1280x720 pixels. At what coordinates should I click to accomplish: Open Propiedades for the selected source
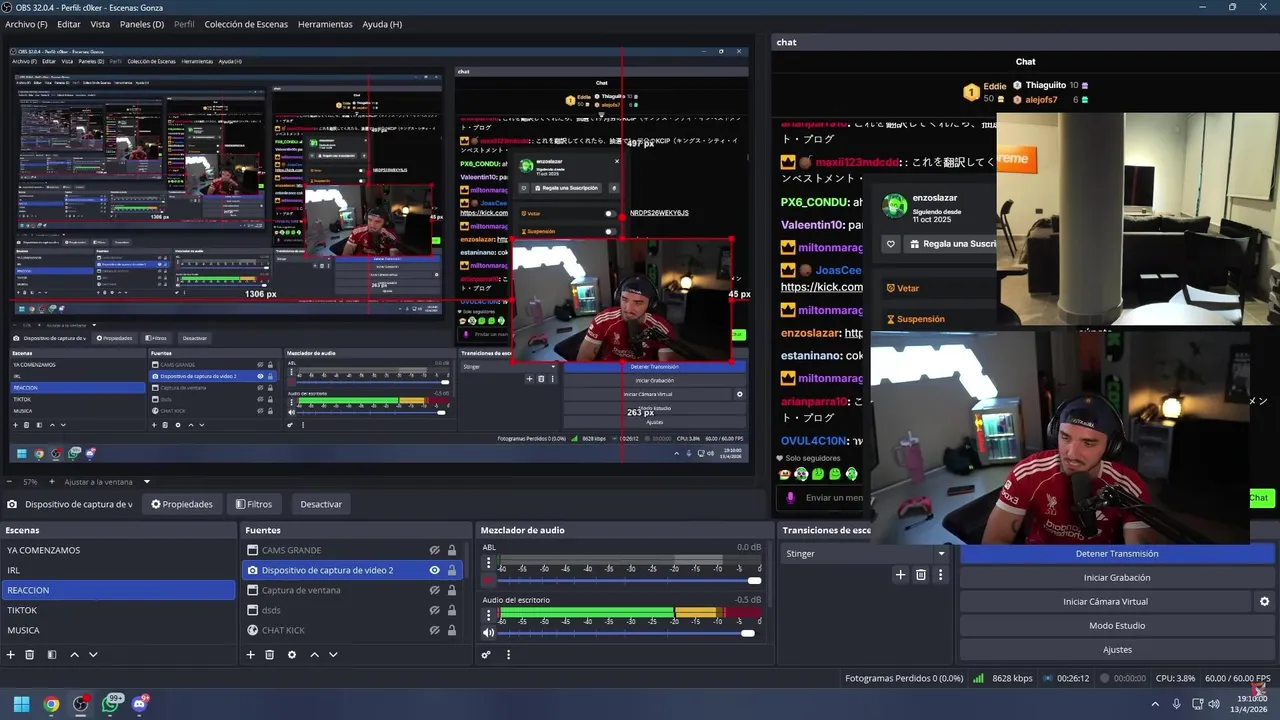(182, 504)
